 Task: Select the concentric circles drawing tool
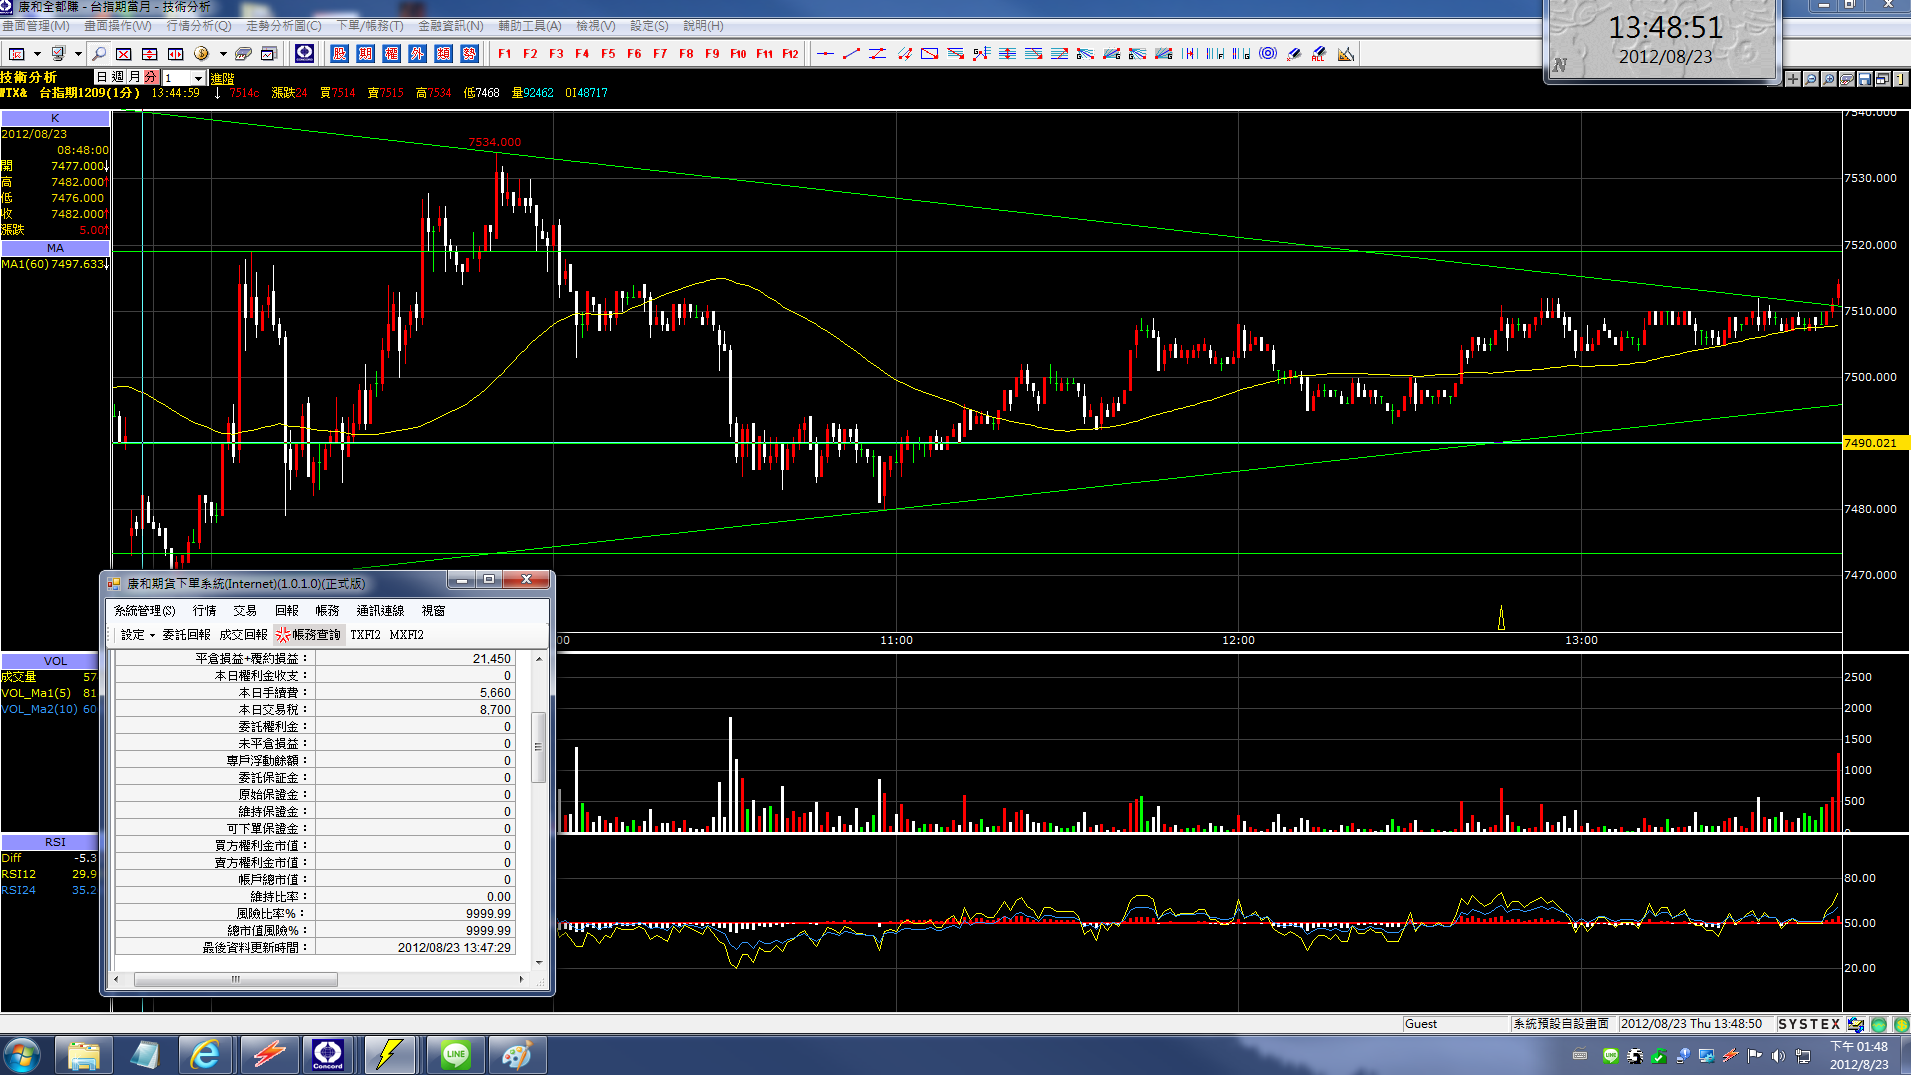point(1268,54)
